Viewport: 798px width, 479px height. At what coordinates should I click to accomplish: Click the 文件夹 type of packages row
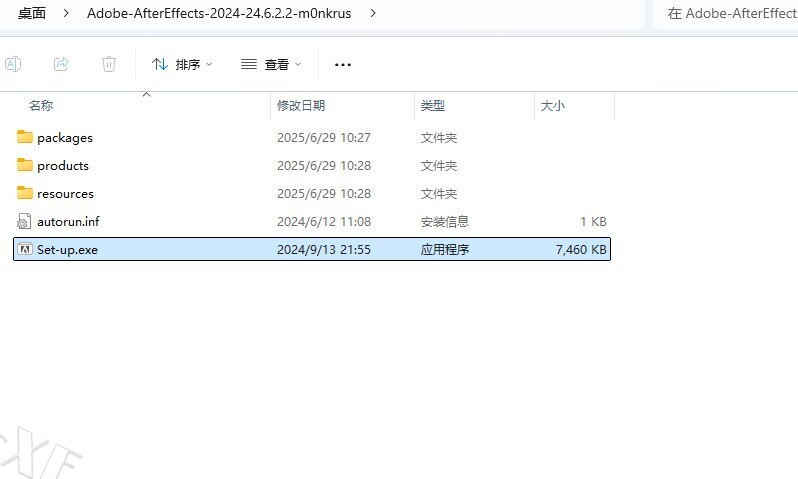click(x=438, y=137)
